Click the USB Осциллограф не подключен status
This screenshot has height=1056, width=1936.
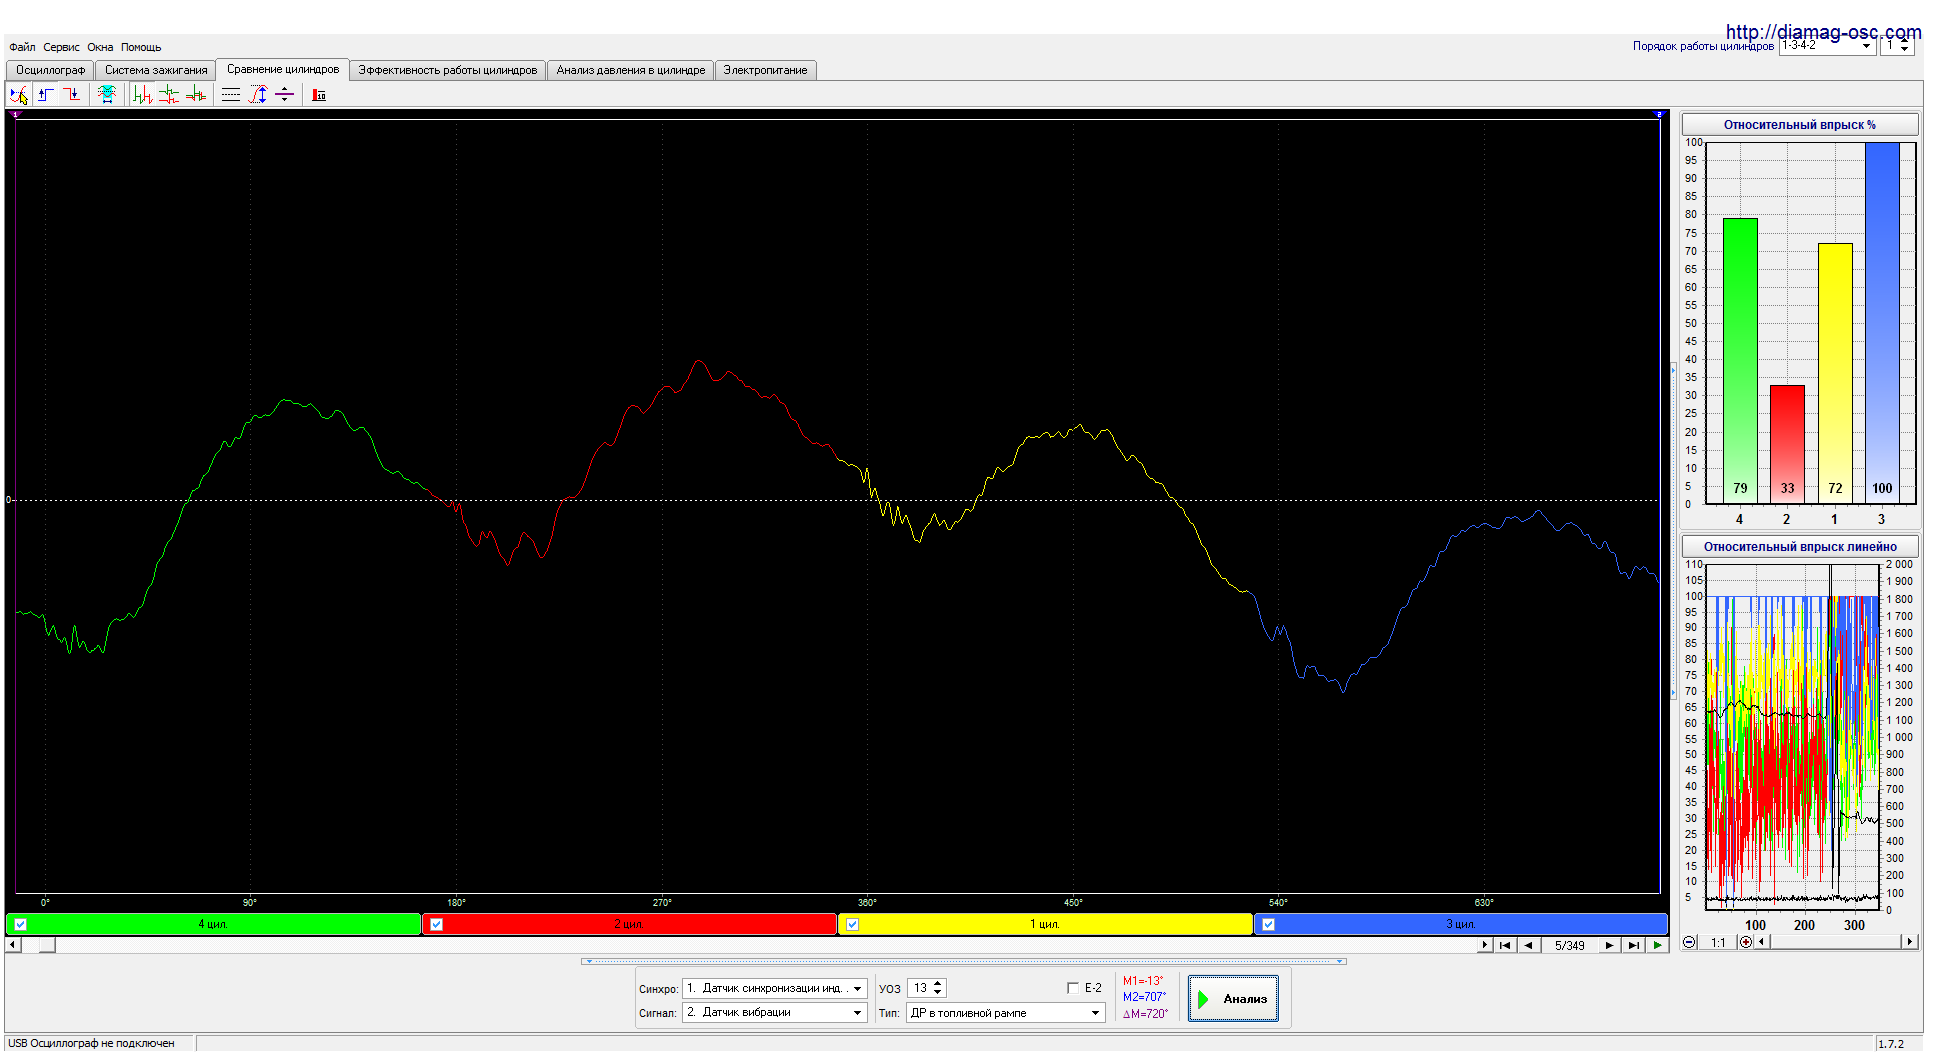[92, 1043]
